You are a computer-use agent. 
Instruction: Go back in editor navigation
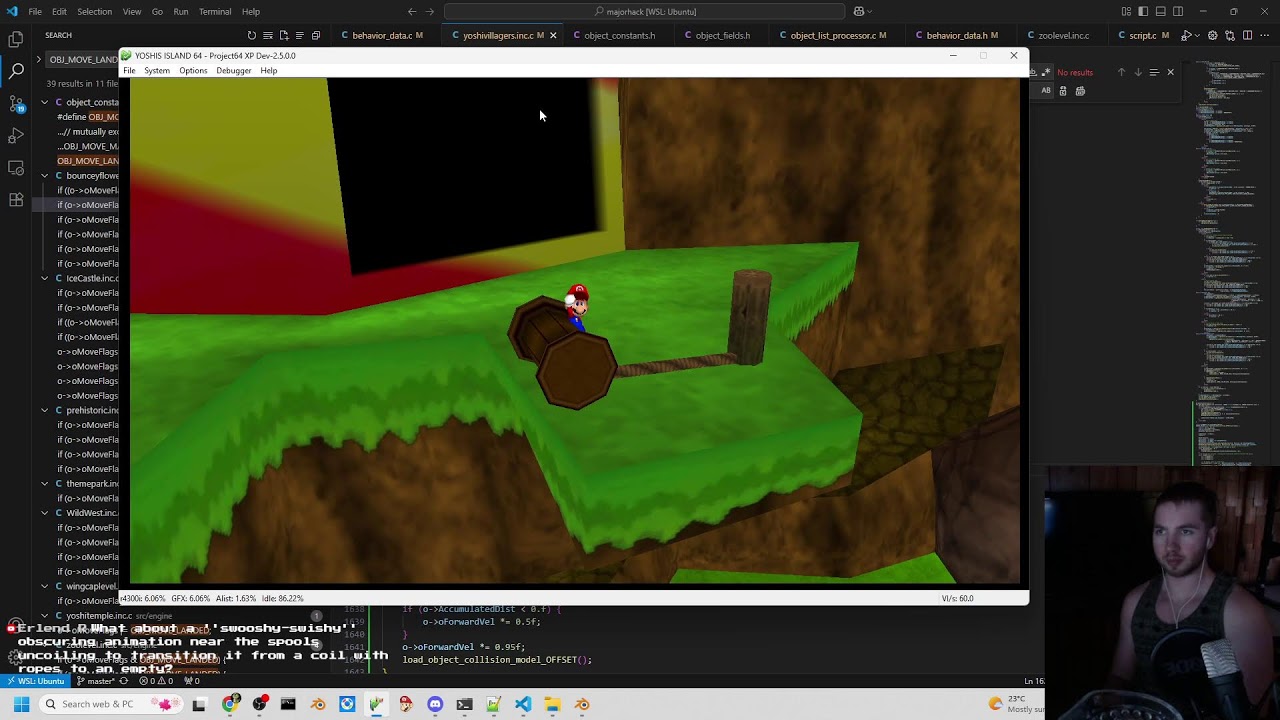412,11
